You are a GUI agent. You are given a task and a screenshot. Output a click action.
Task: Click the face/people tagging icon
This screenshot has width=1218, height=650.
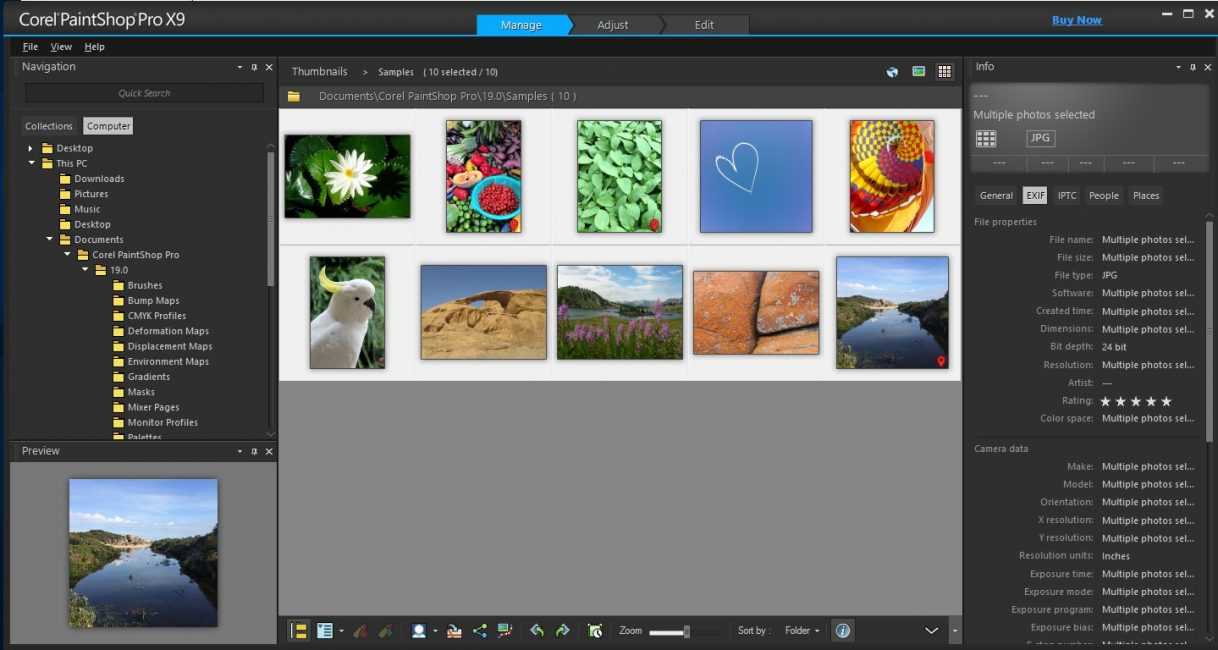(x=419, y=631)
